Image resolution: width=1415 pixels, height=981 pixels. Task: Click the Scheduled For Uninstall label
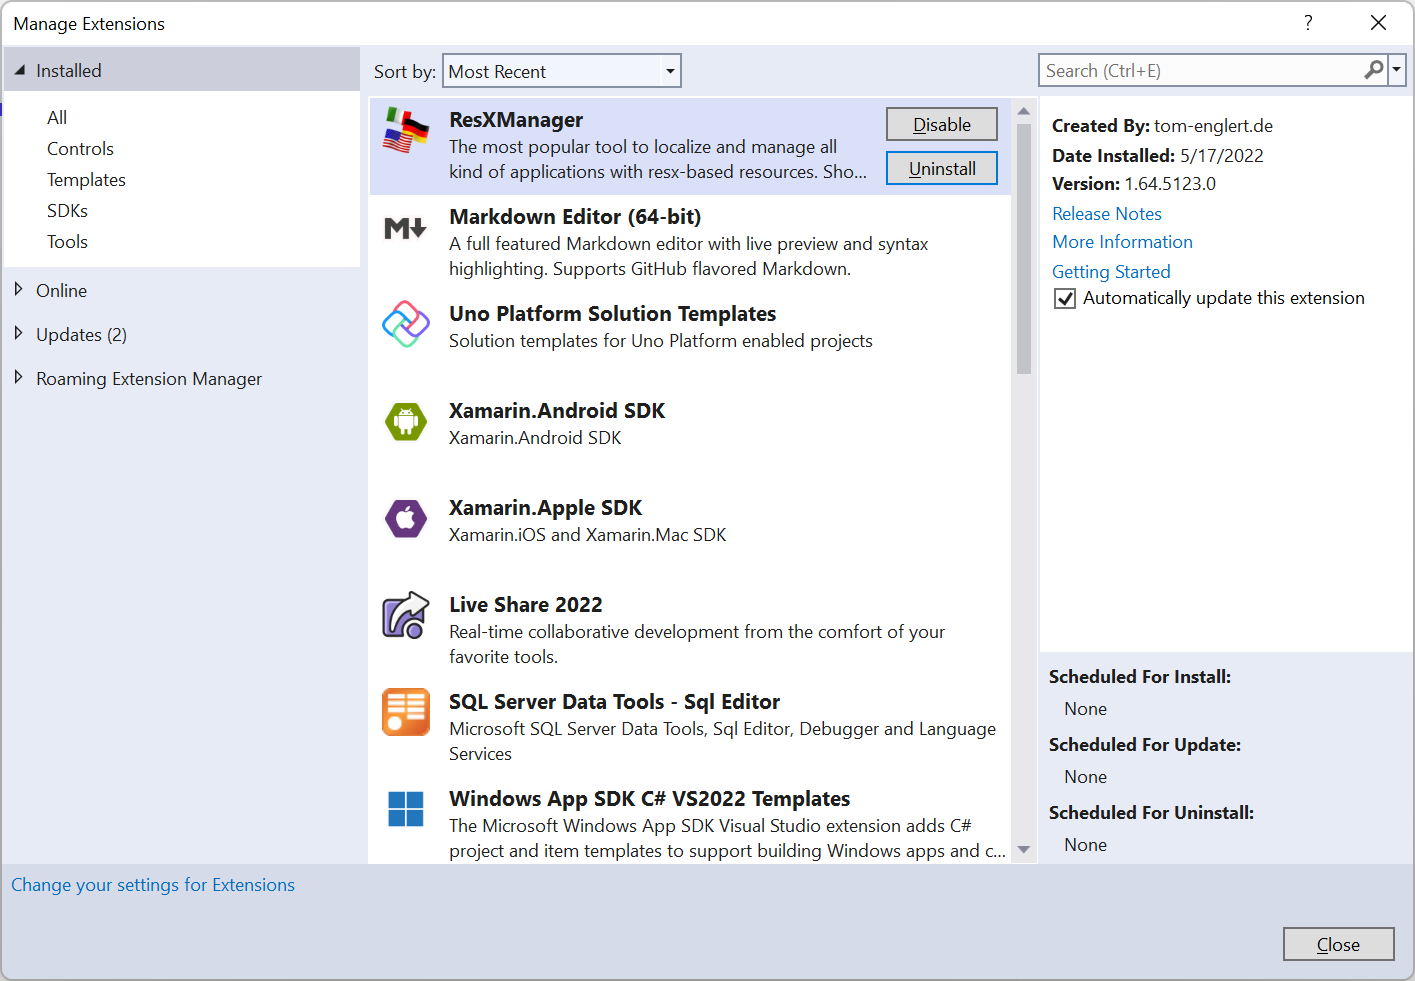1151,812
